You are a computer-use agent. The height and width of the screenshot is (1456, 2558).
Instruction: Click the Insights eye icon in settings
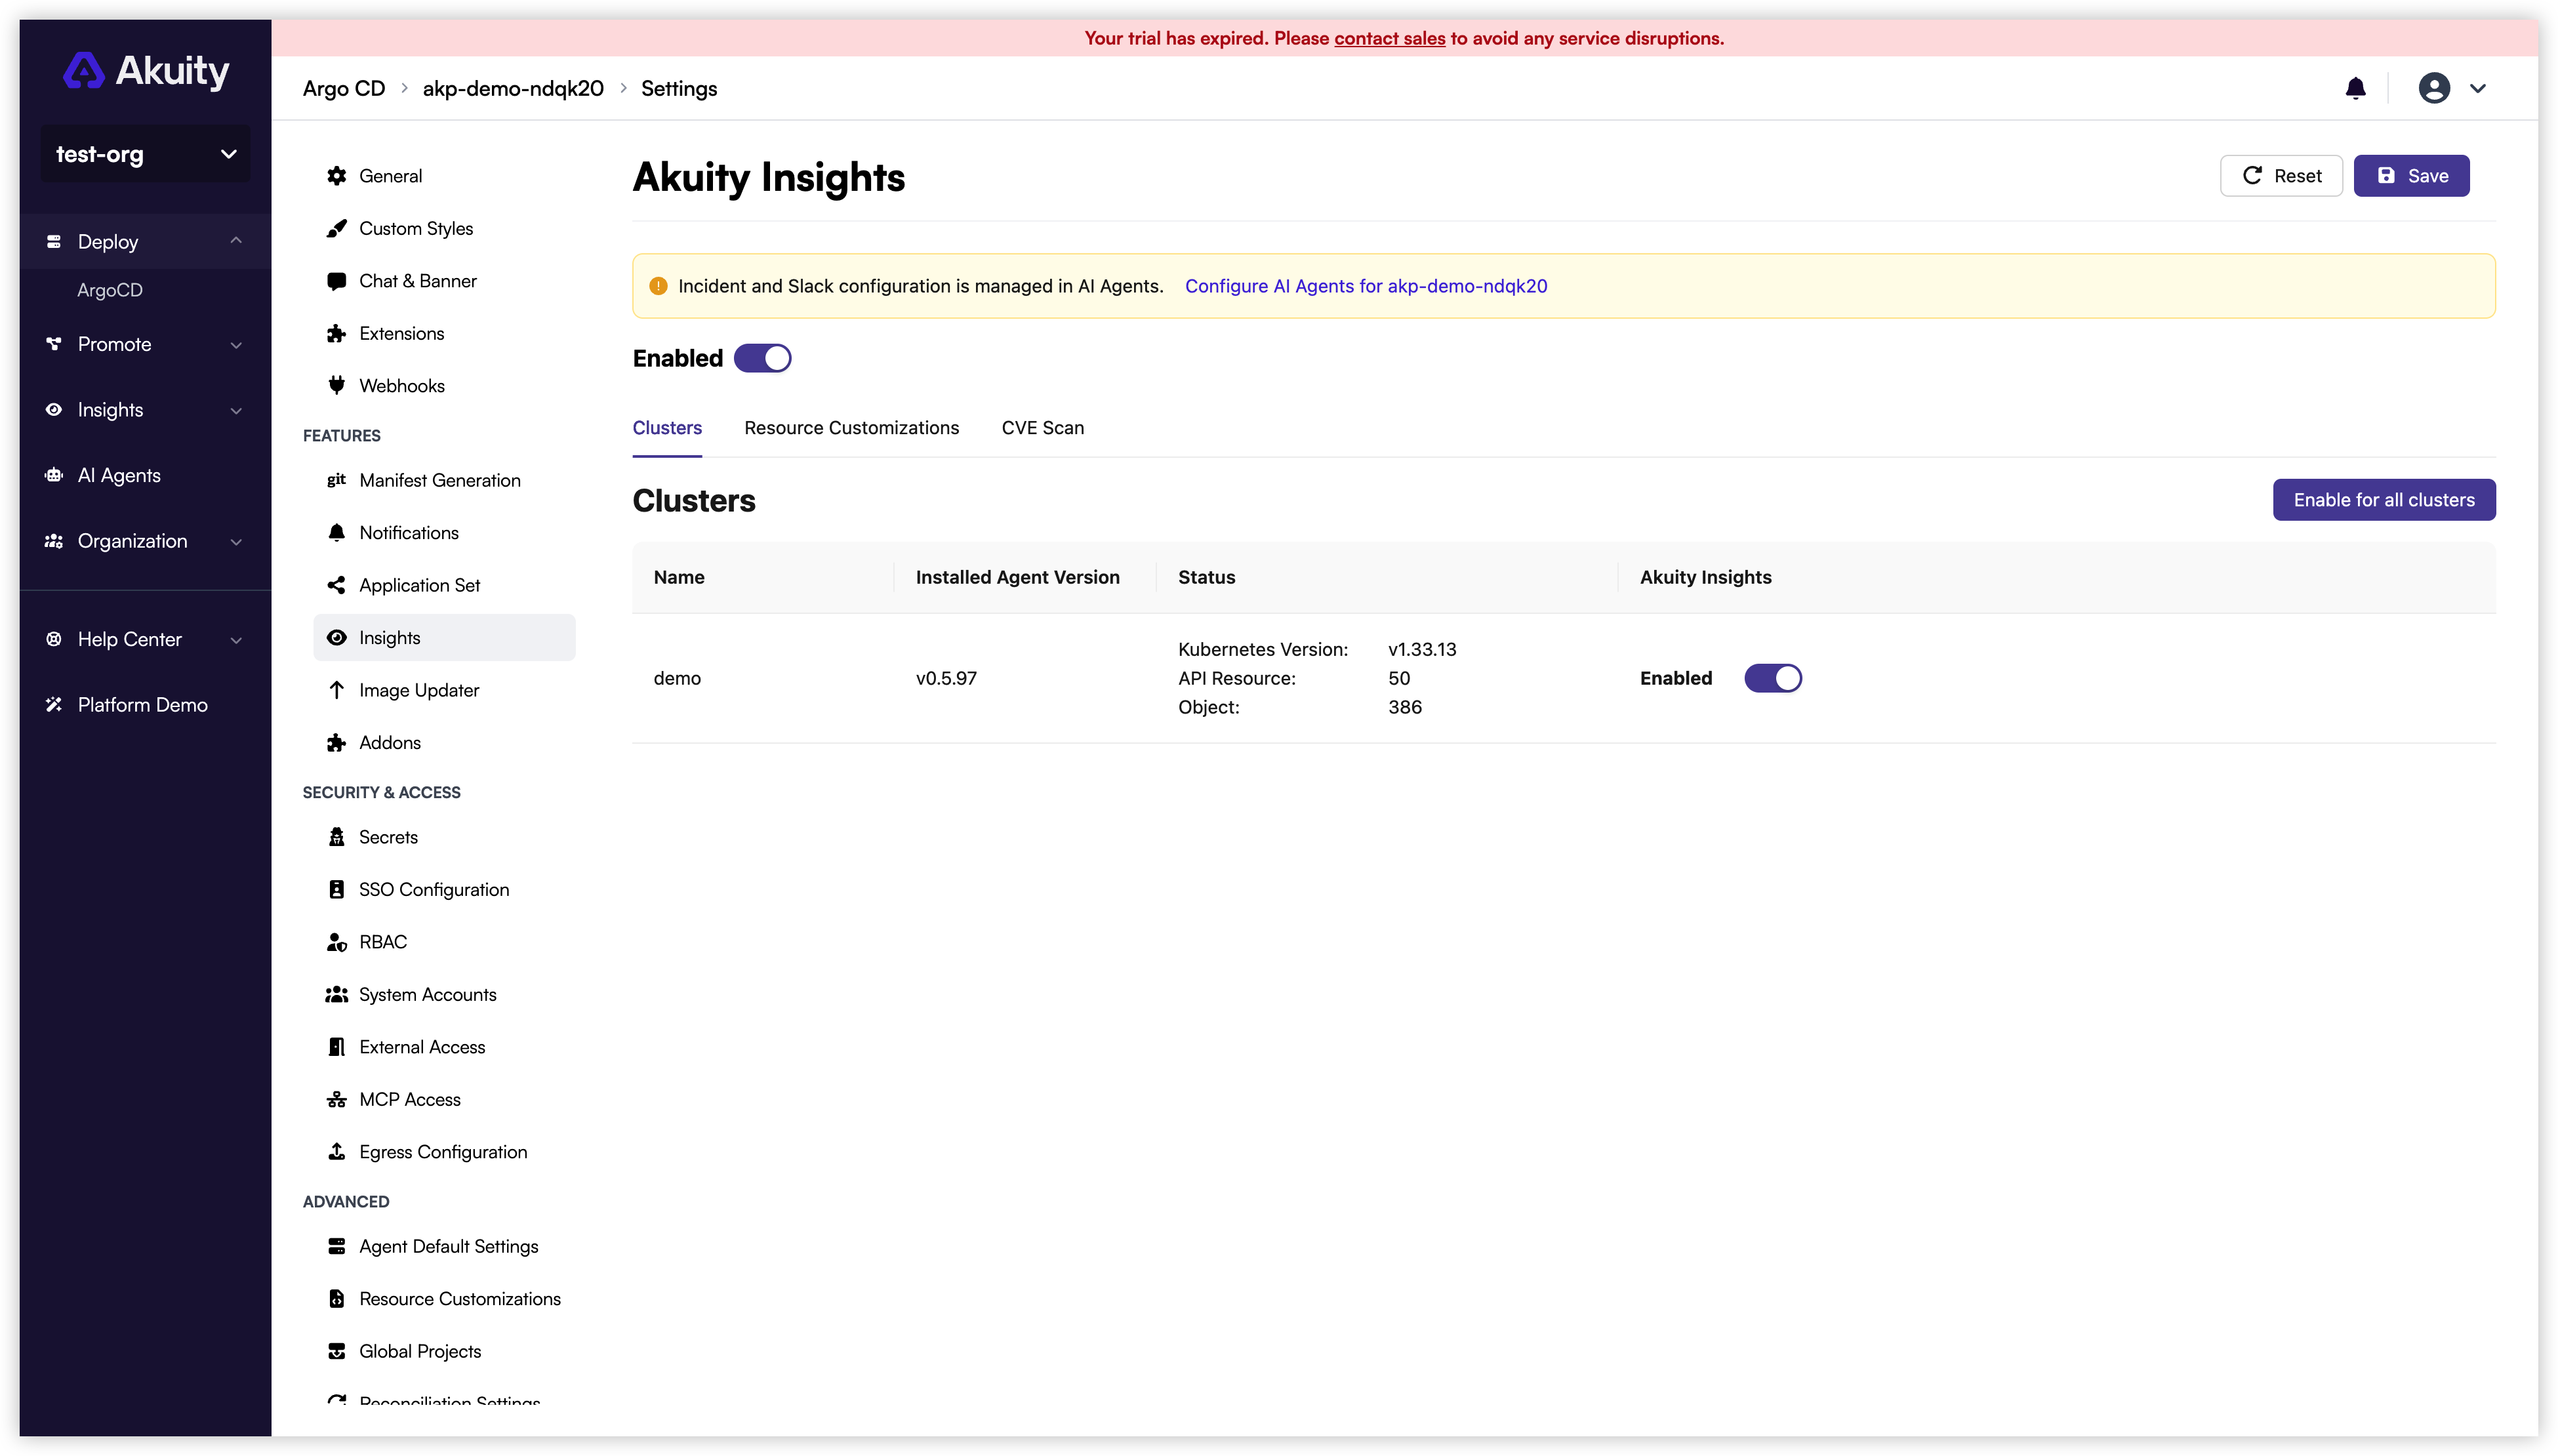337,638
